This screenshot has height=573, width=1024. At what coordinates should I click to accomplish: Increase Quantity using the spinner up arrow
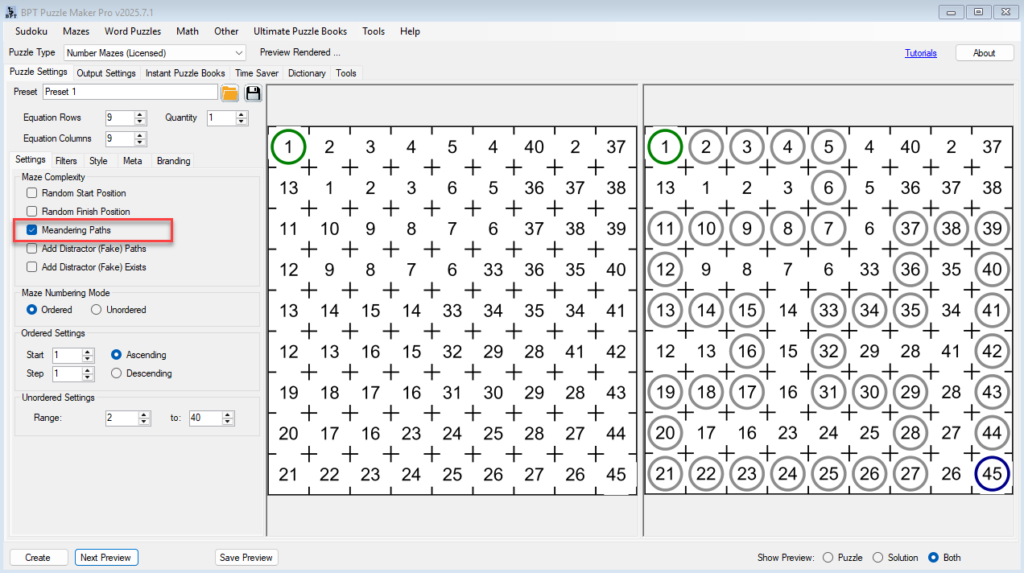[x=241, y=114]
